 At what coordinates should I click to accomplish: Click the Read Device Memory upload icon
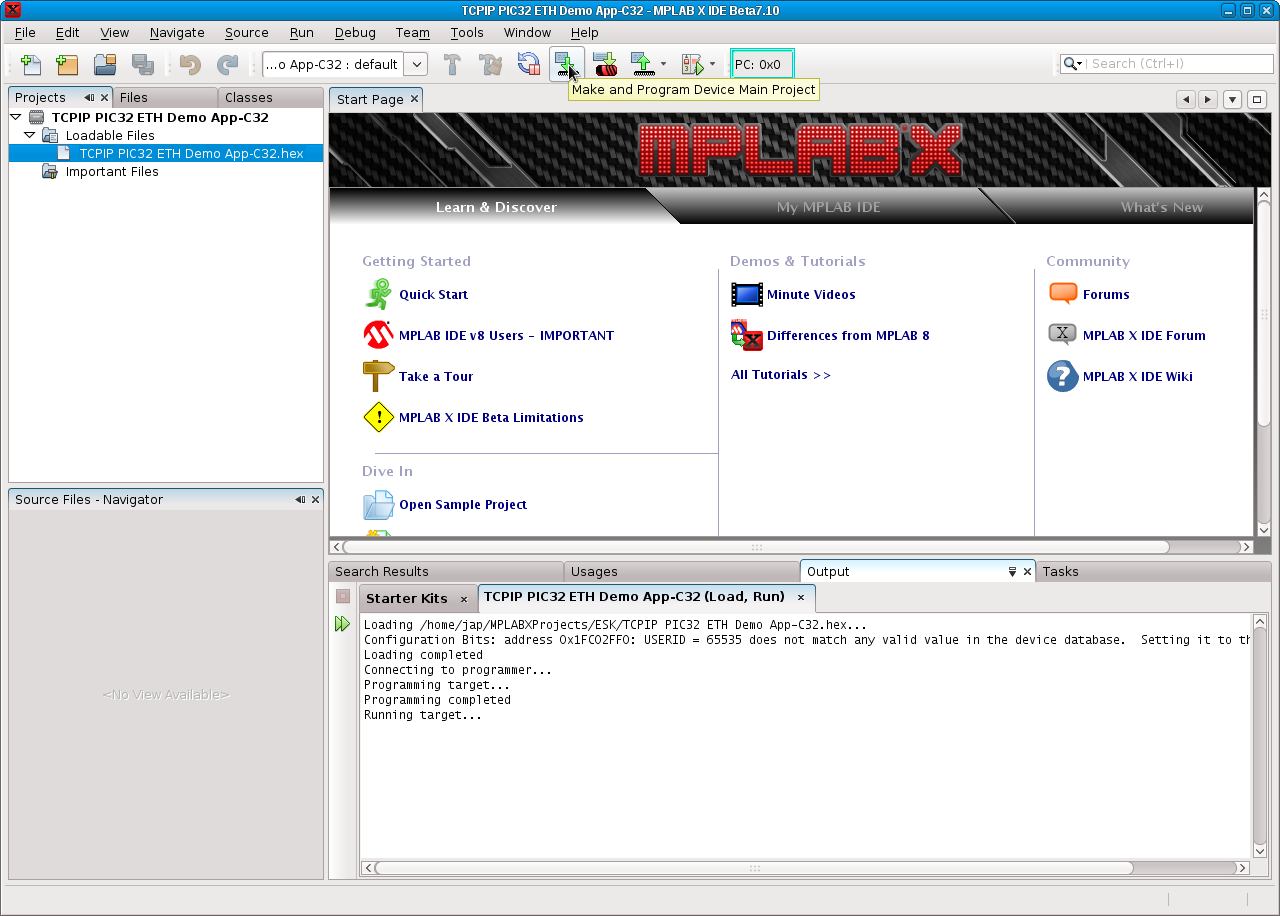642,64
